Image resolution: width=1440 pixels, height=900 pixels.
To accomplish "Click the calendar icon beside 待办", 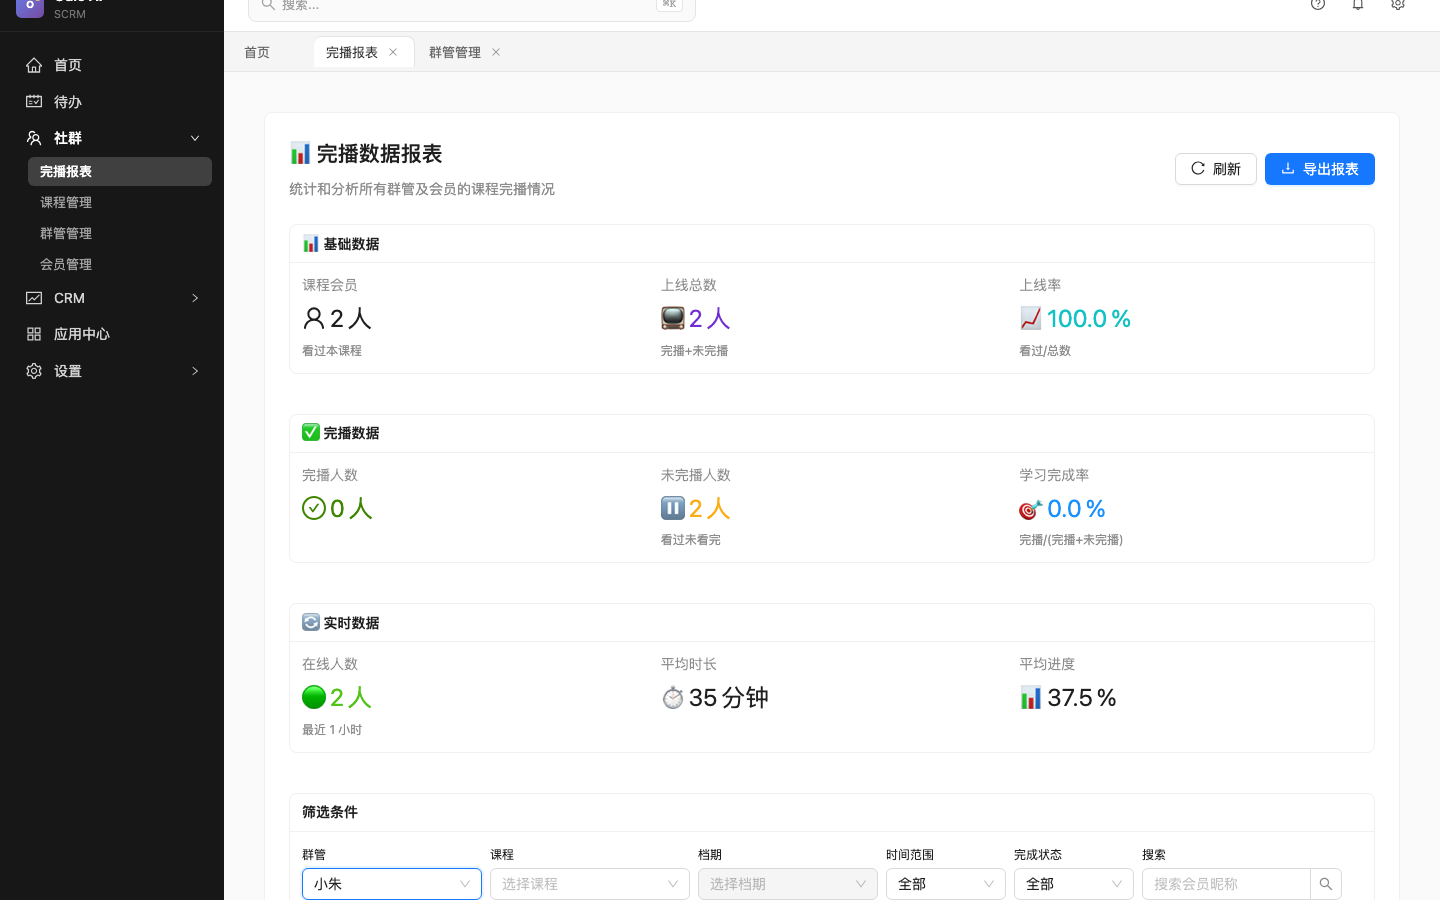I will 34,101.
